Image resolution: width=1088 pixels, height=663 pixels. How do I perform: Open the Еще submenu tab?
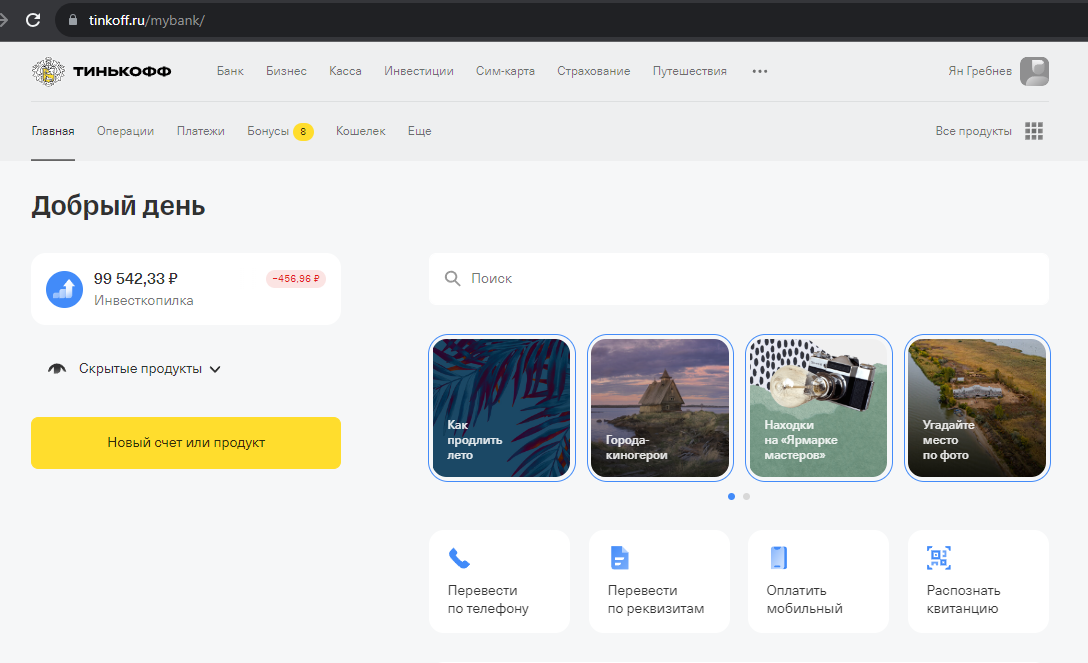[x=420, y=131]
